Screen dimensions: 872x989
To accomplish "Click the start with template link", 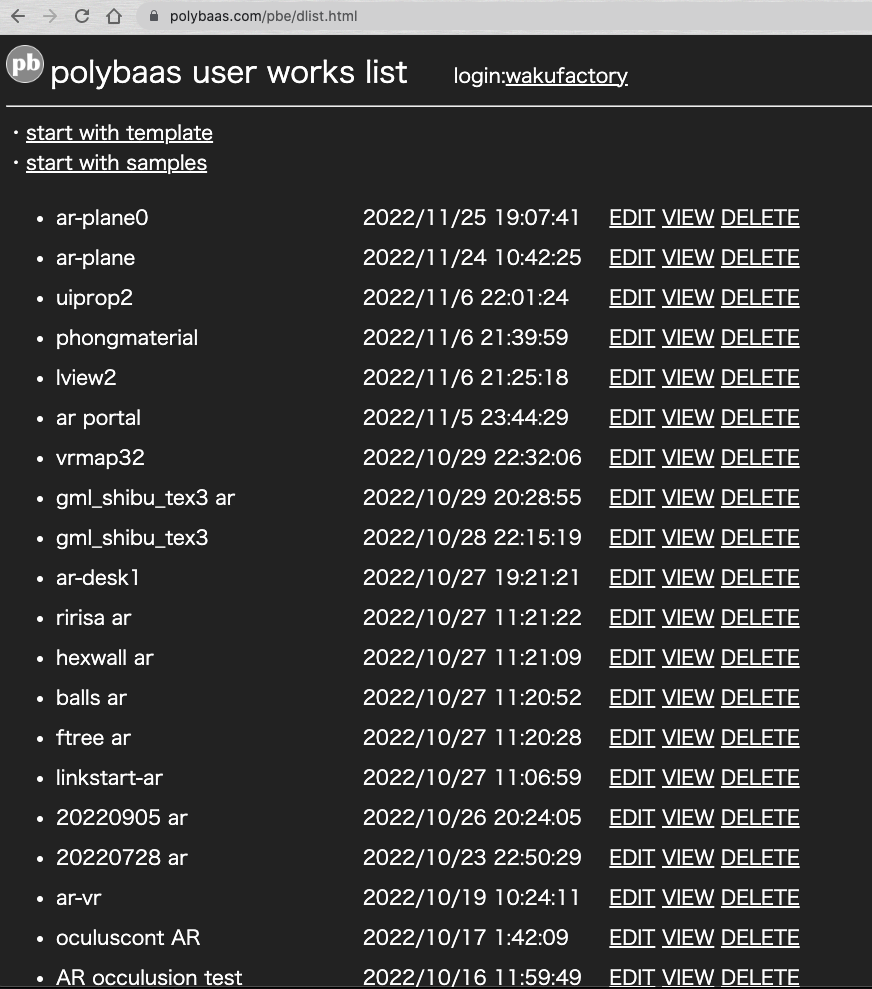I will (x=119, y=132).
